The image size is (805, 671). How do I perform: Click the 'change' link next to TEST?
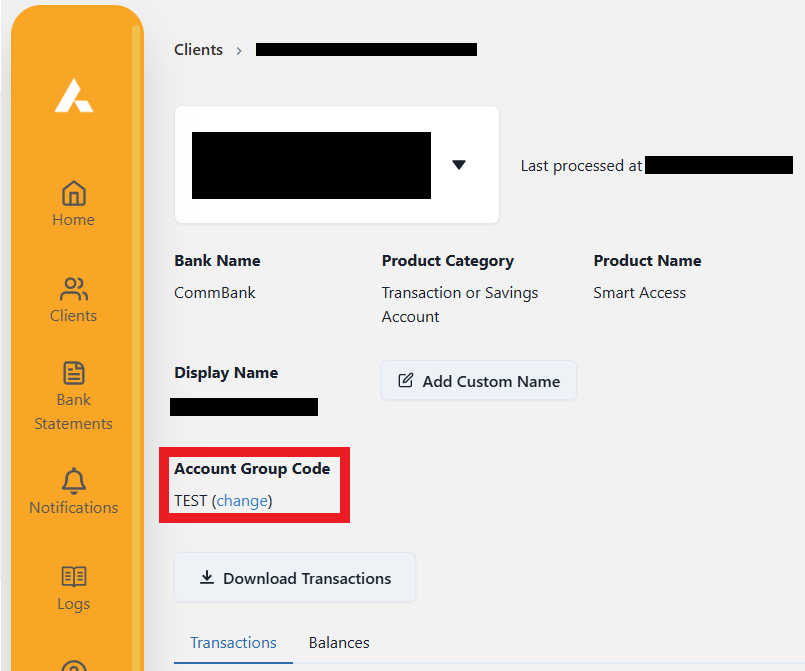[242, 501]
